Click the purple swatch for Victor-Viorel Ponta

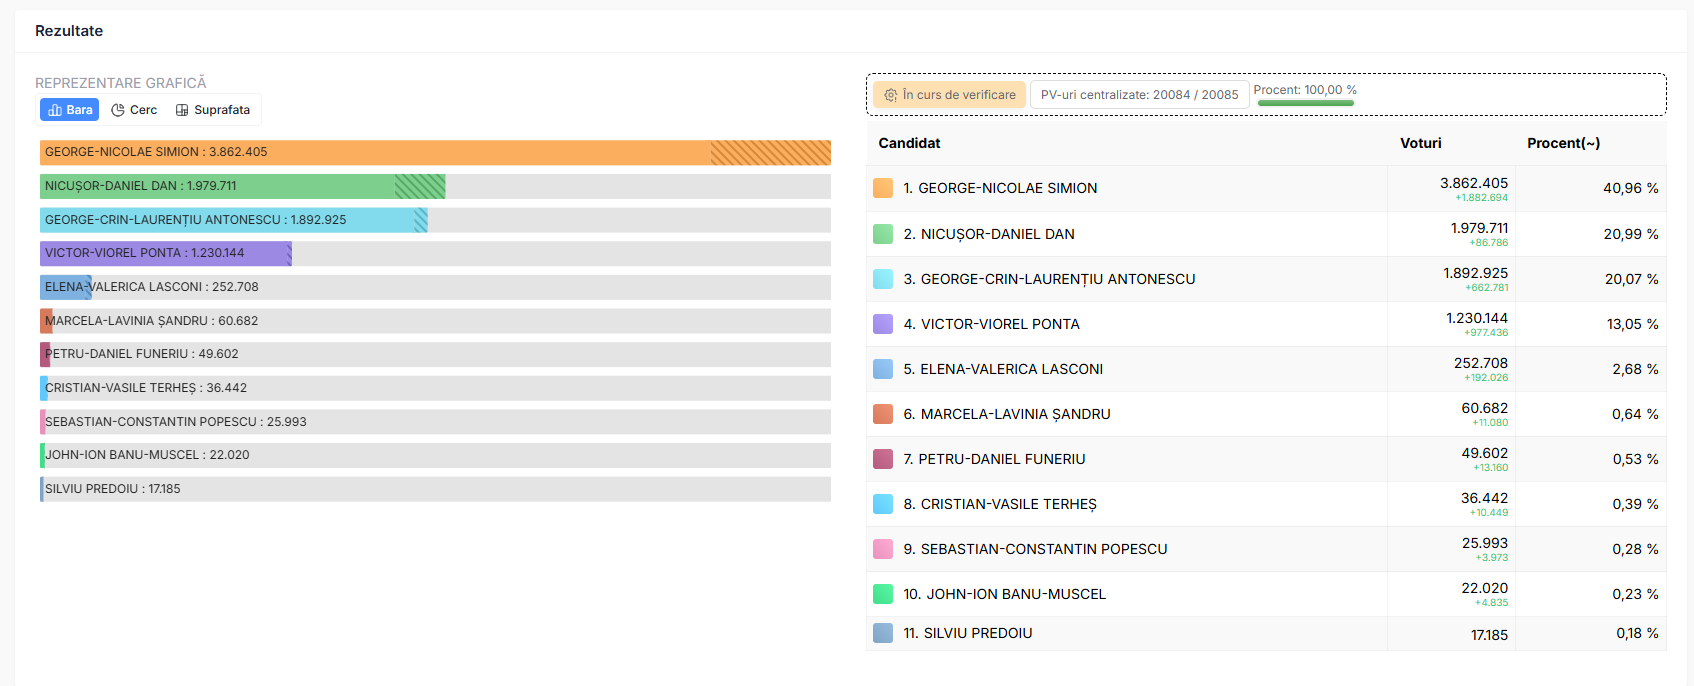pos(882,324)
